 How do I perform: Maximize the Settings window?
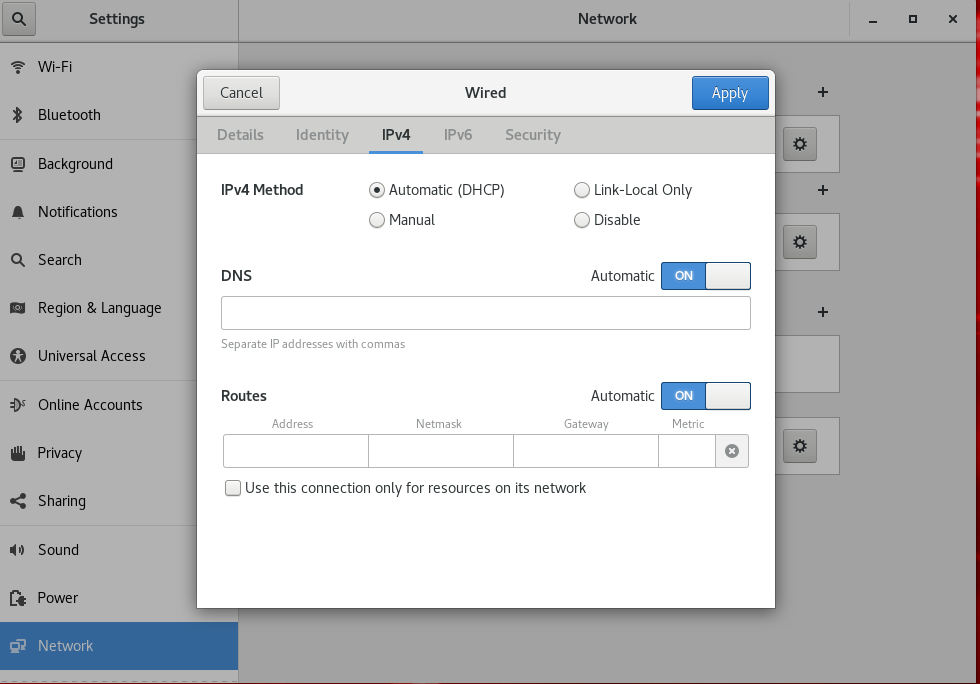pos(912,19)
